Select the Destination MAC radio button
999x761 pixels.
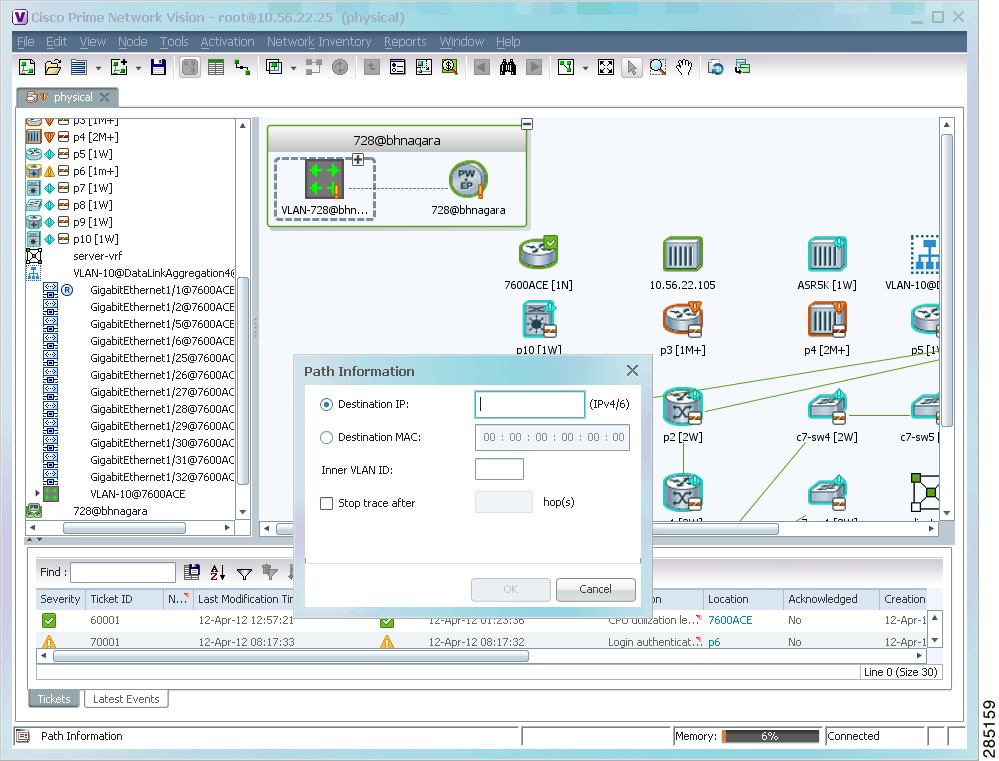[326, 437]
